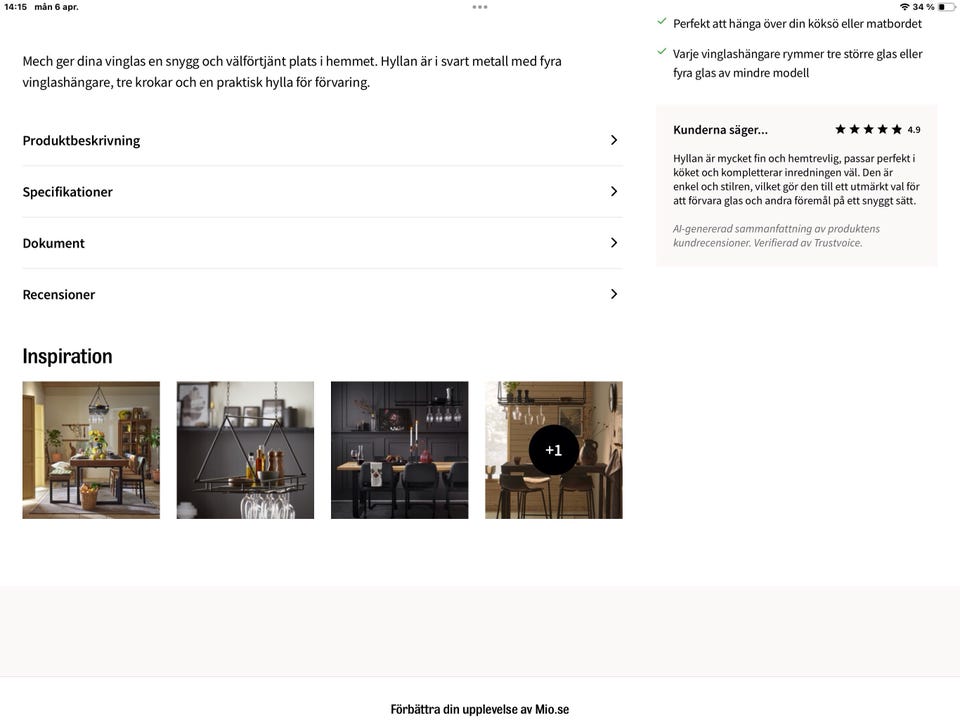Select the Recensioner row label
Image resolution: width=960 pixels, height=720 pixels.
coord(59,294)
